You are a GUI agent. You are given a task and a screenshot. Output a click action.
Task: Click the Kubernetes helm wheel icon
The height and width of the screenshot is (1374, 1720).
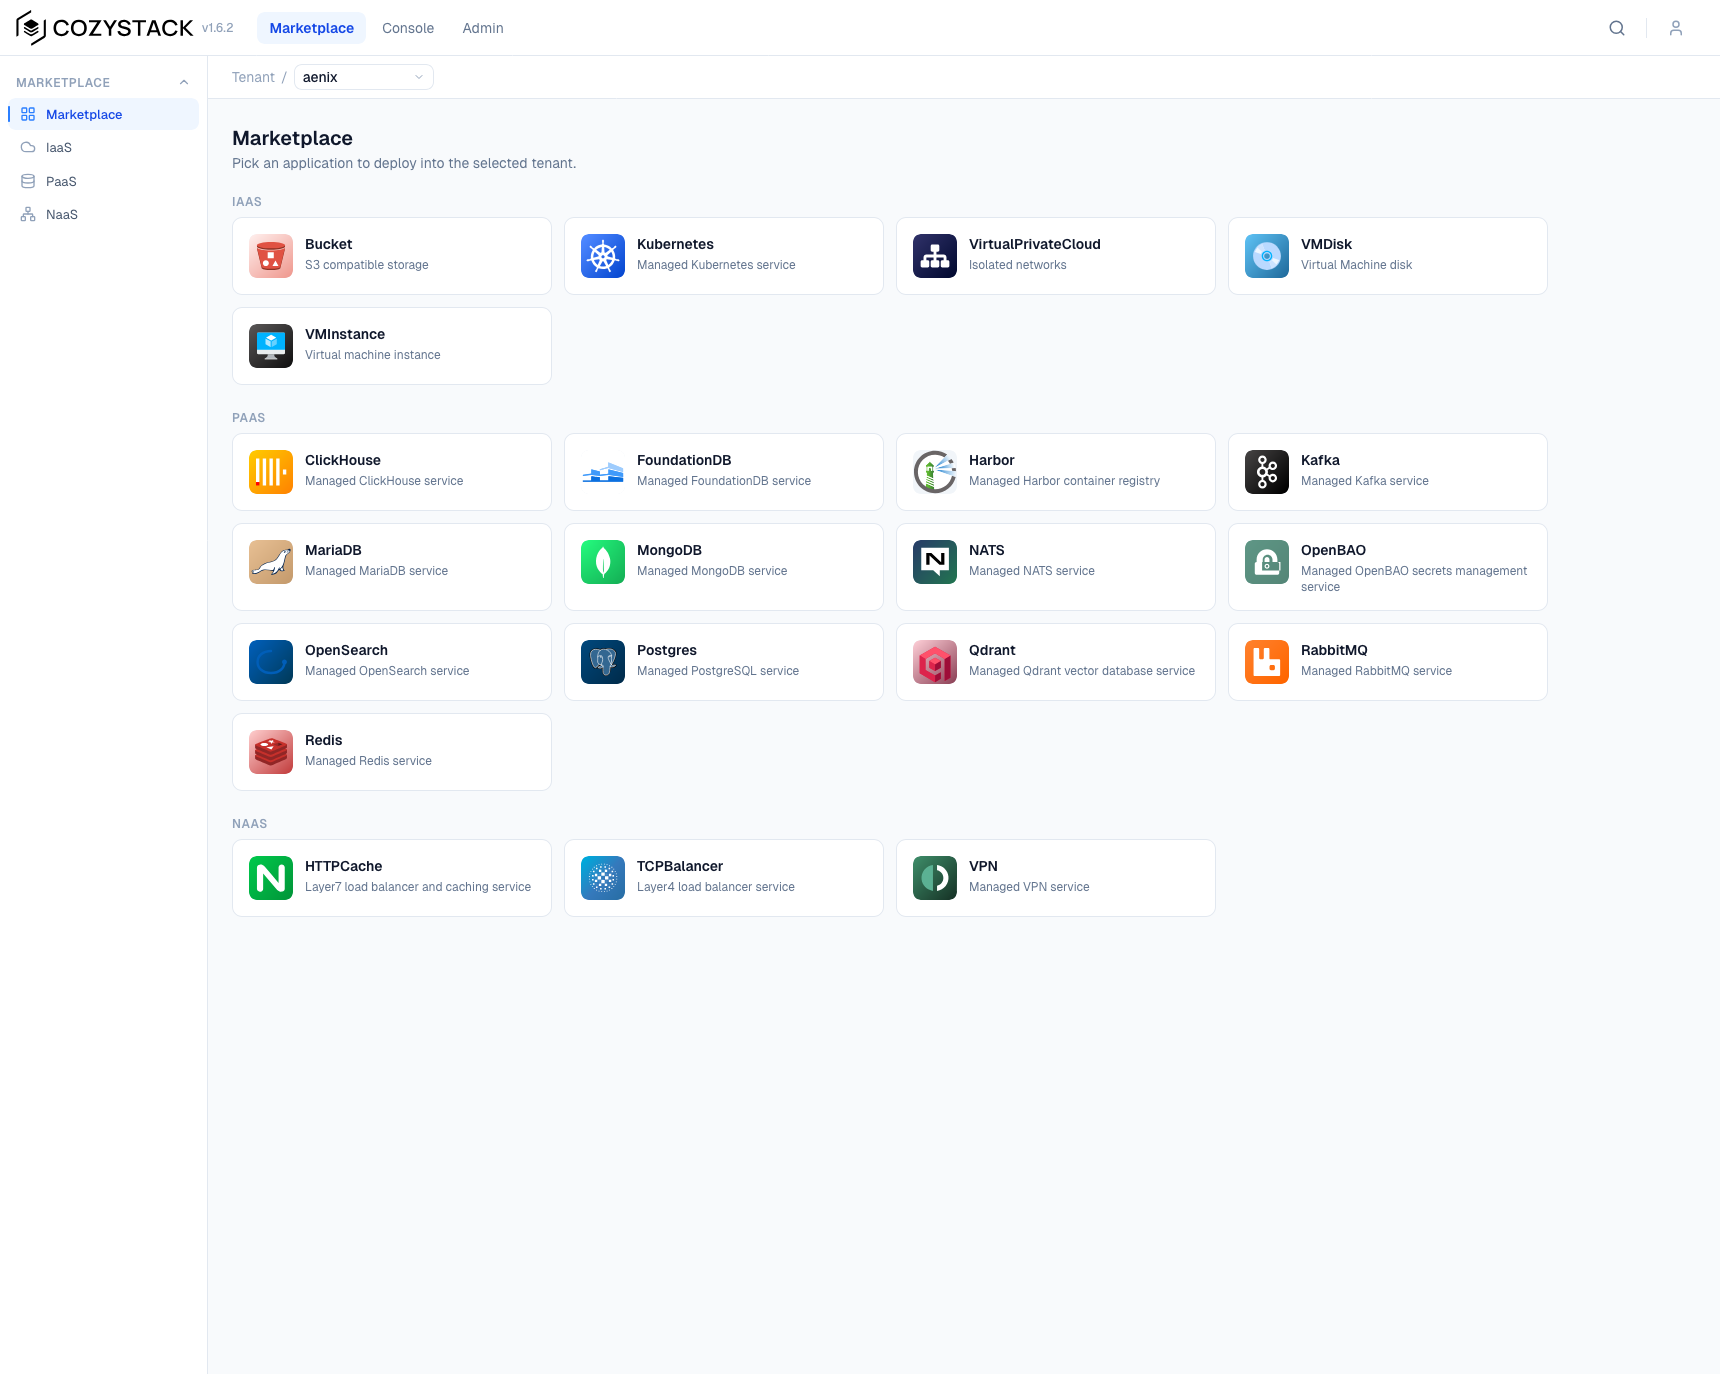click(603, 256)
